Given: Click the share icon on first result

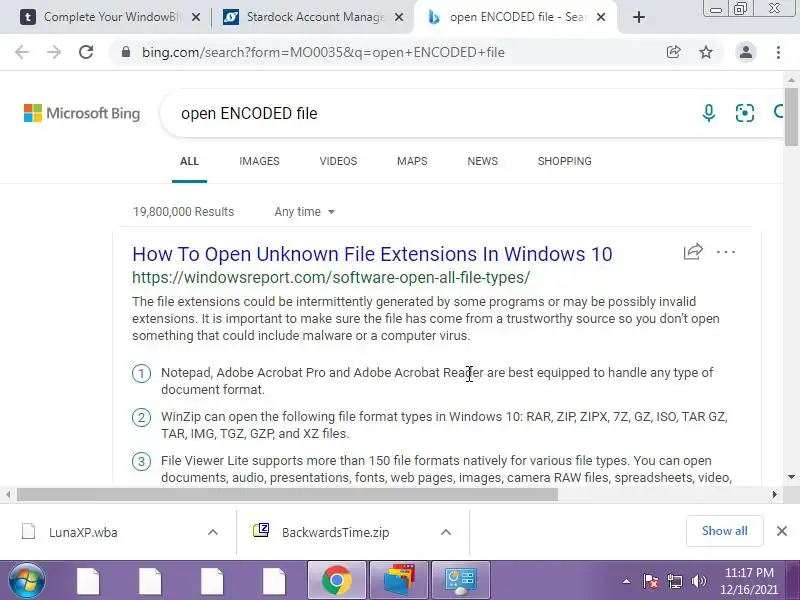Looking at the screenshot, I should (x=693, y=252).
